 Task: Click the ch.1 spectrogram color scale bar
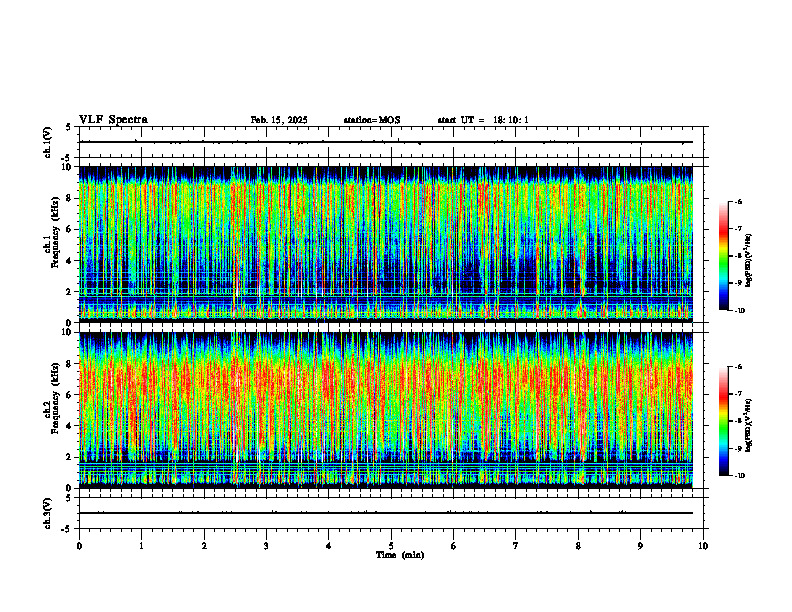pyautogui.click(x=724, y=256)
